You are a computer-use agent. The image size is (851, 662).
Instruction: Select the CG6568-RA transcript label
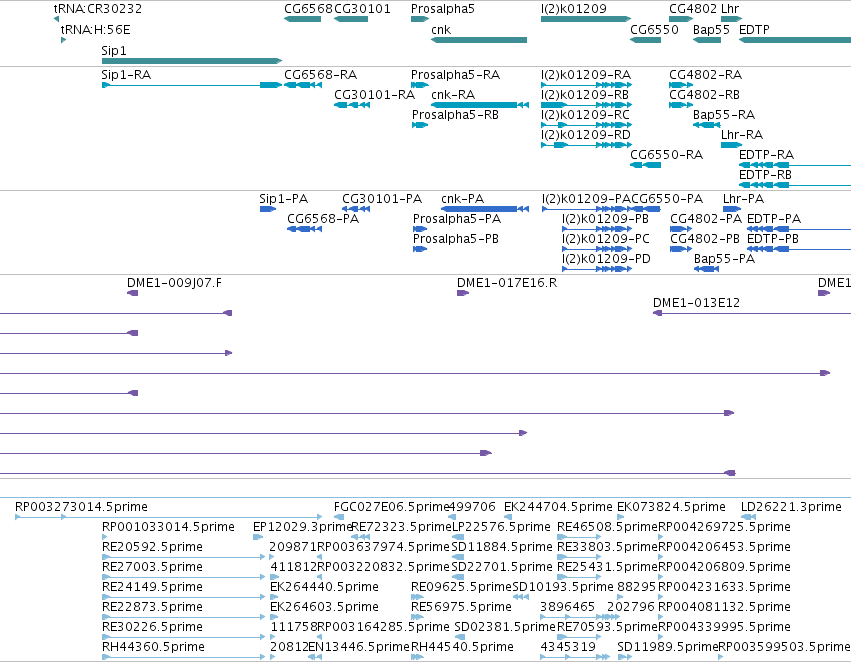point(320,75)
